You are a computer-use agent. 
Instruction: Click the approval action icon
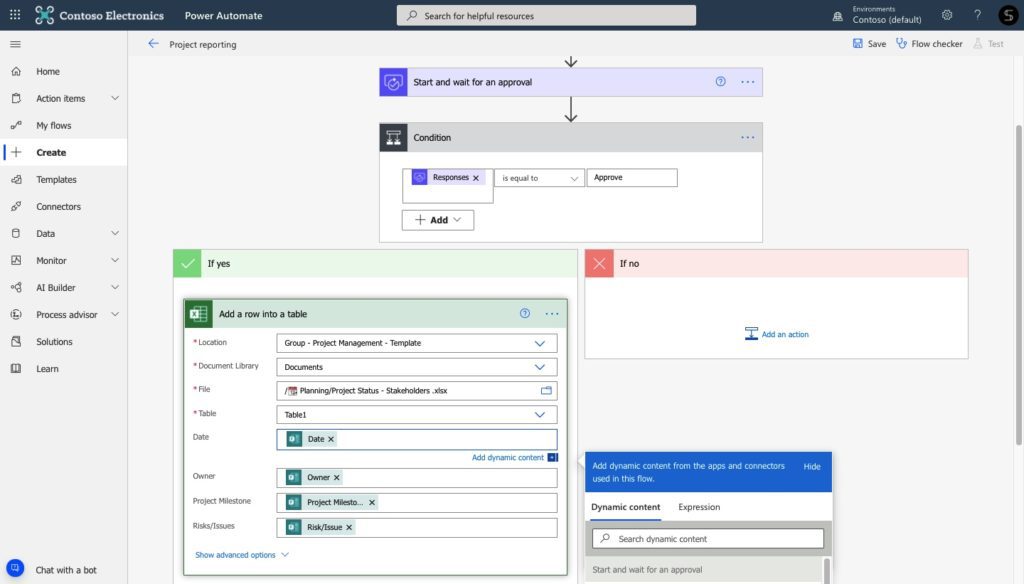point(393,82)
